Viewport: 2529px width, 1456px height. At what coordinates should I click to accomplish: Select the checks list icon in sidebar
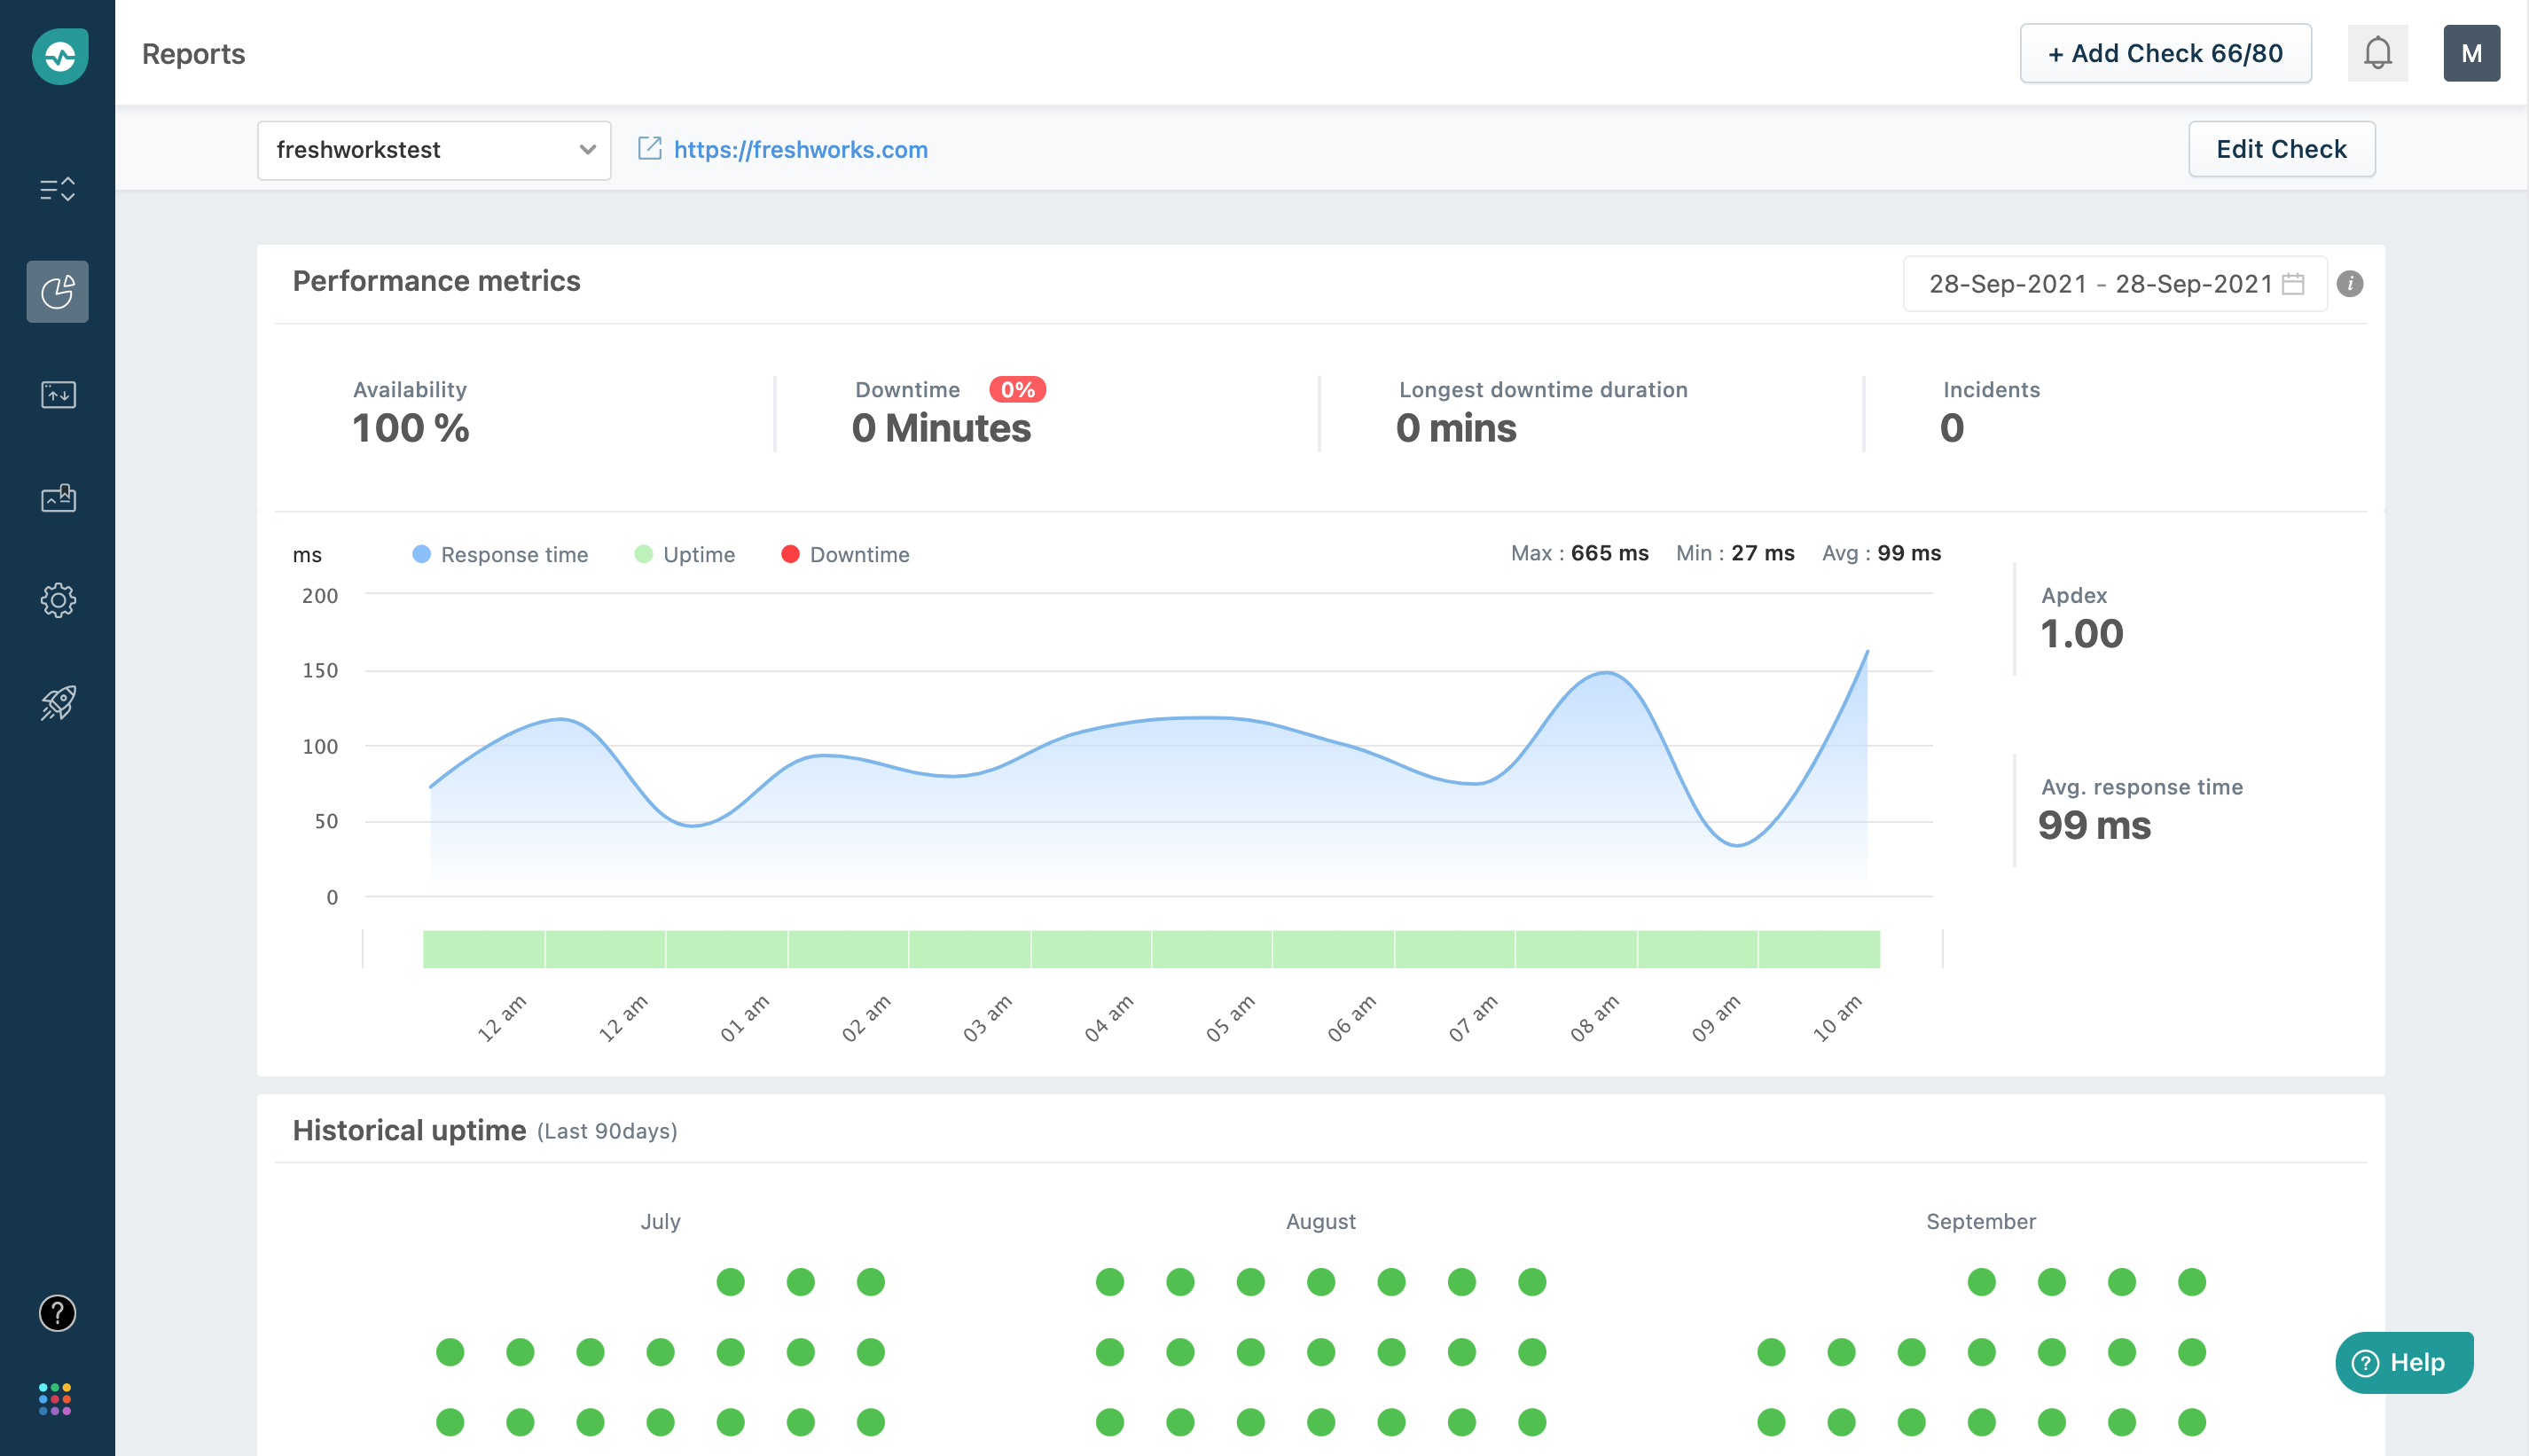[57, 188]
